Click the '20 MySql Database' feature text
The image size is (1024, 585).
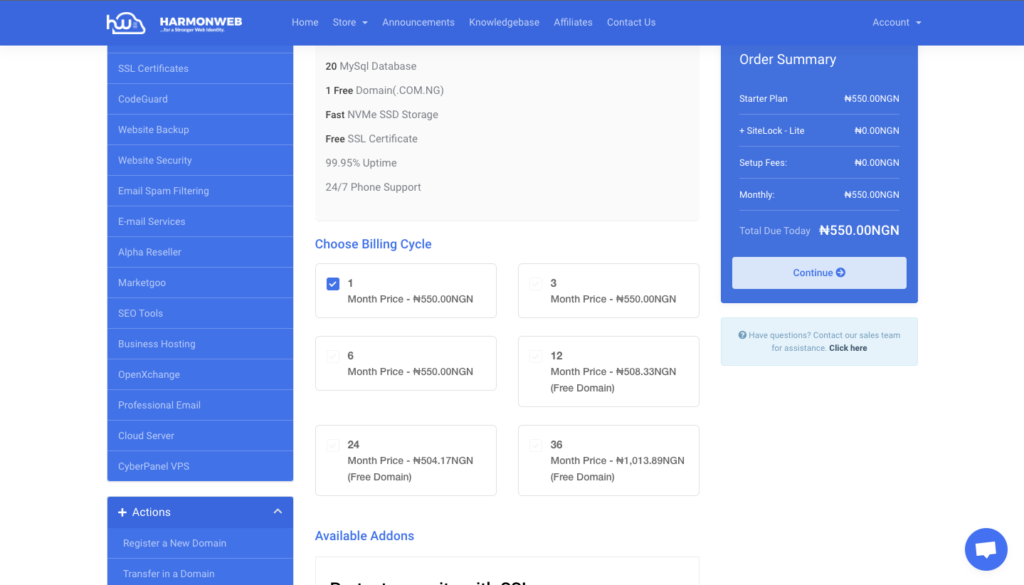coord(371,67)
